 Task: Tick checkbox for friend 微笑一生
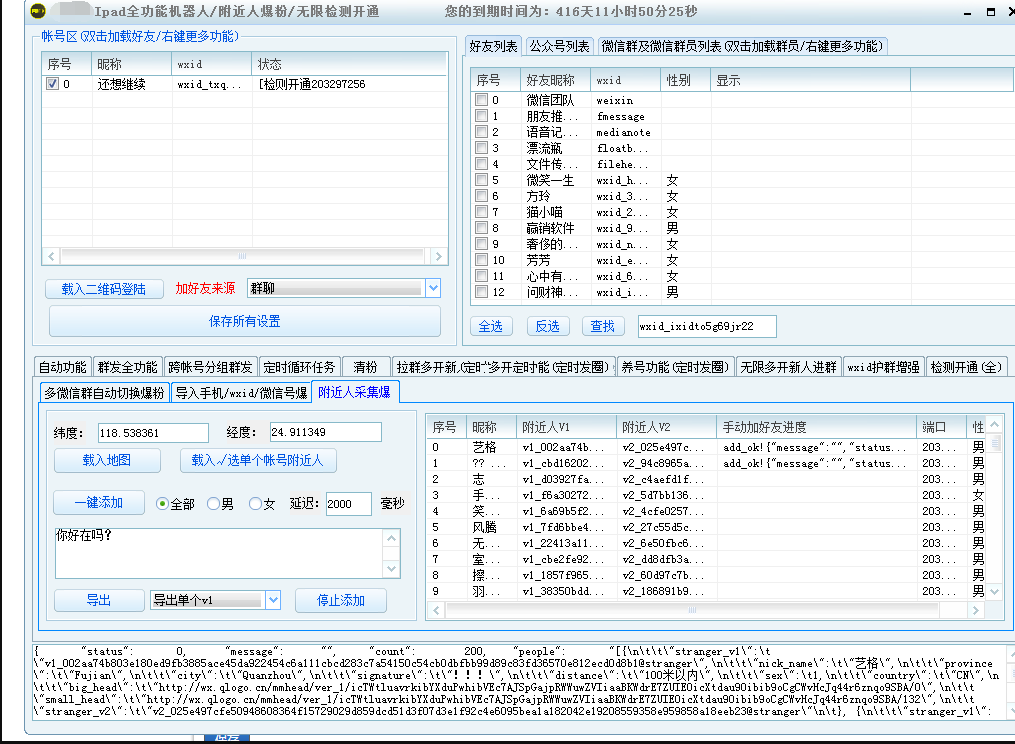[x=481, y=179]
